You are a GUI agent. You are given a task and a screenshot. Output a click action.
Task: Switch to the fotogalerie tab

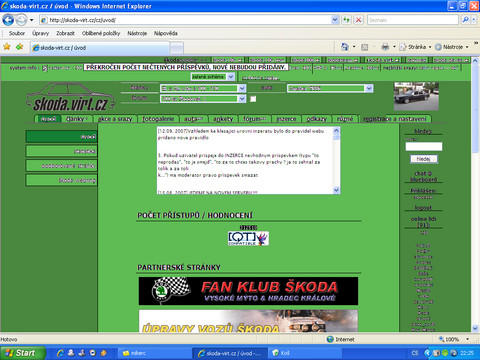tap(158, 119)
